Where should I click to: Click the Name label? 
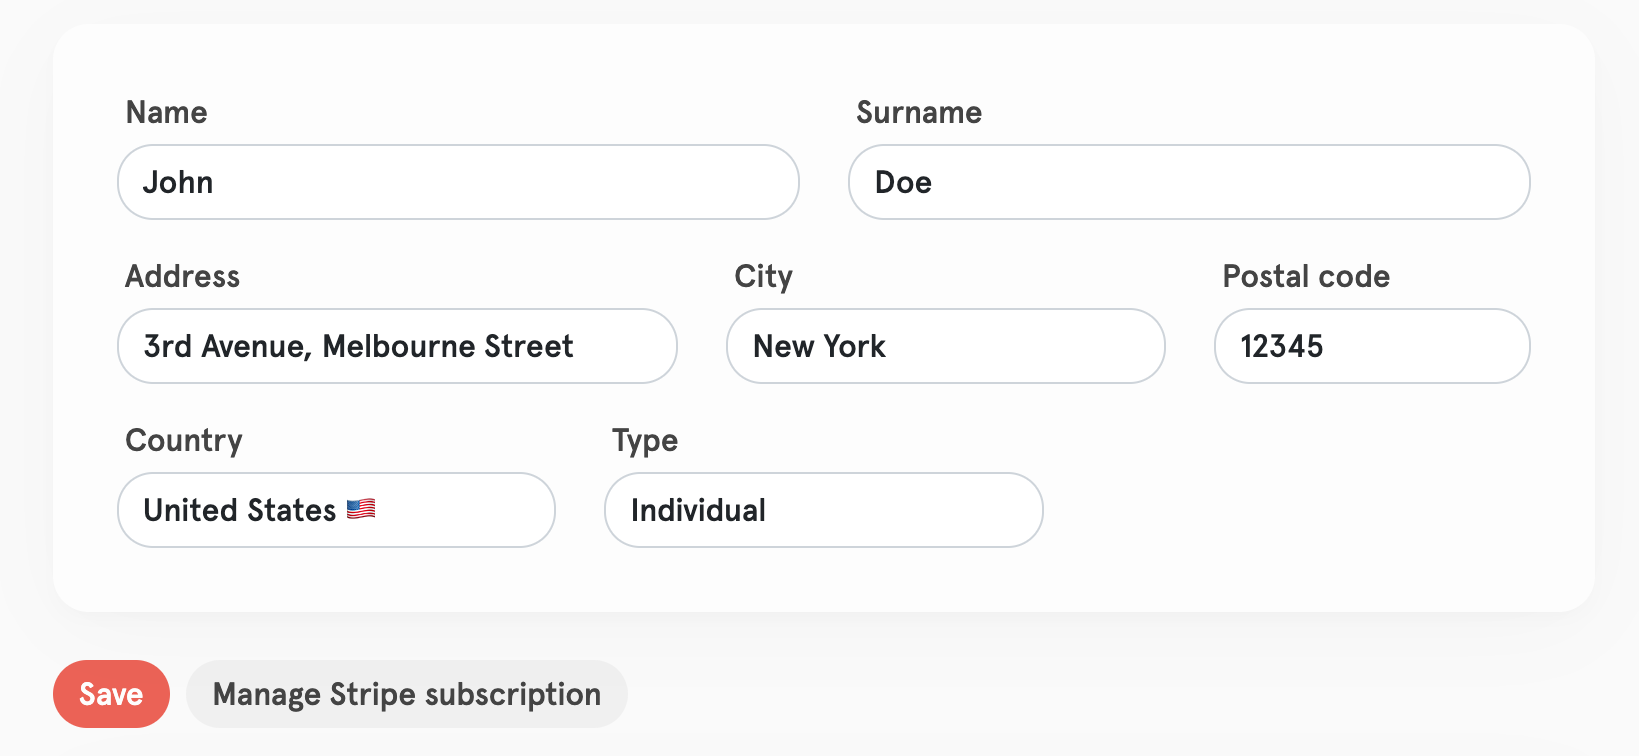pos(166,112)
